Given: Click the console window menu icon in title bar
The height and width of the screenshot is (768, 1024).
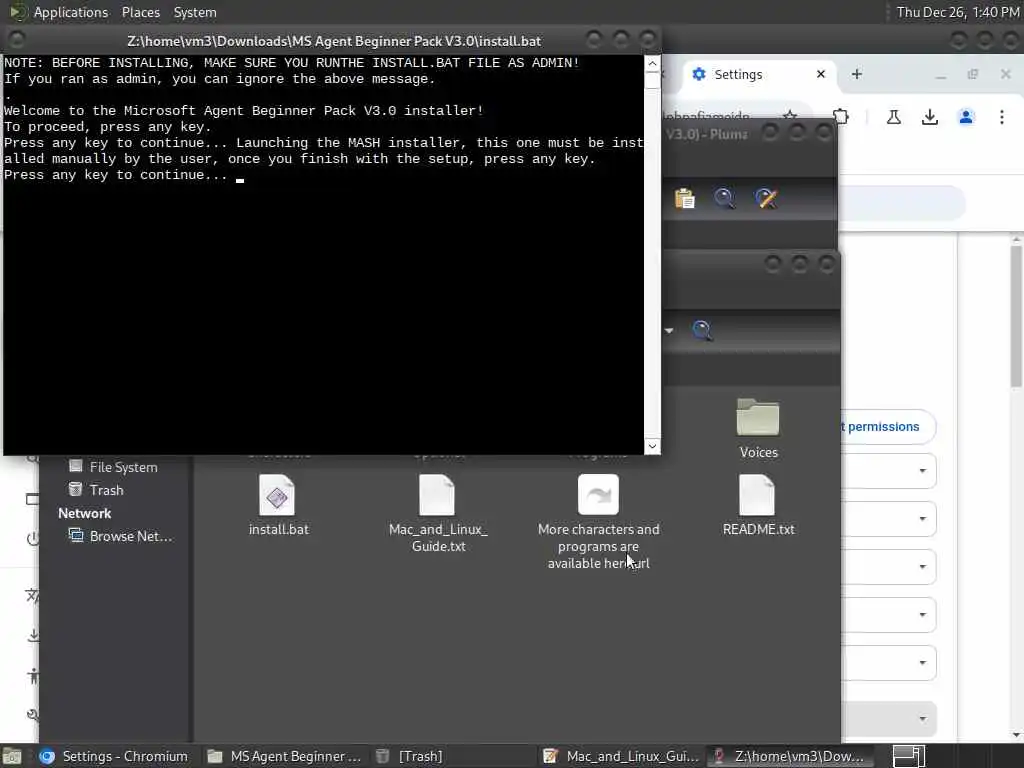Looking at the screenshot, I should [17, 40].
